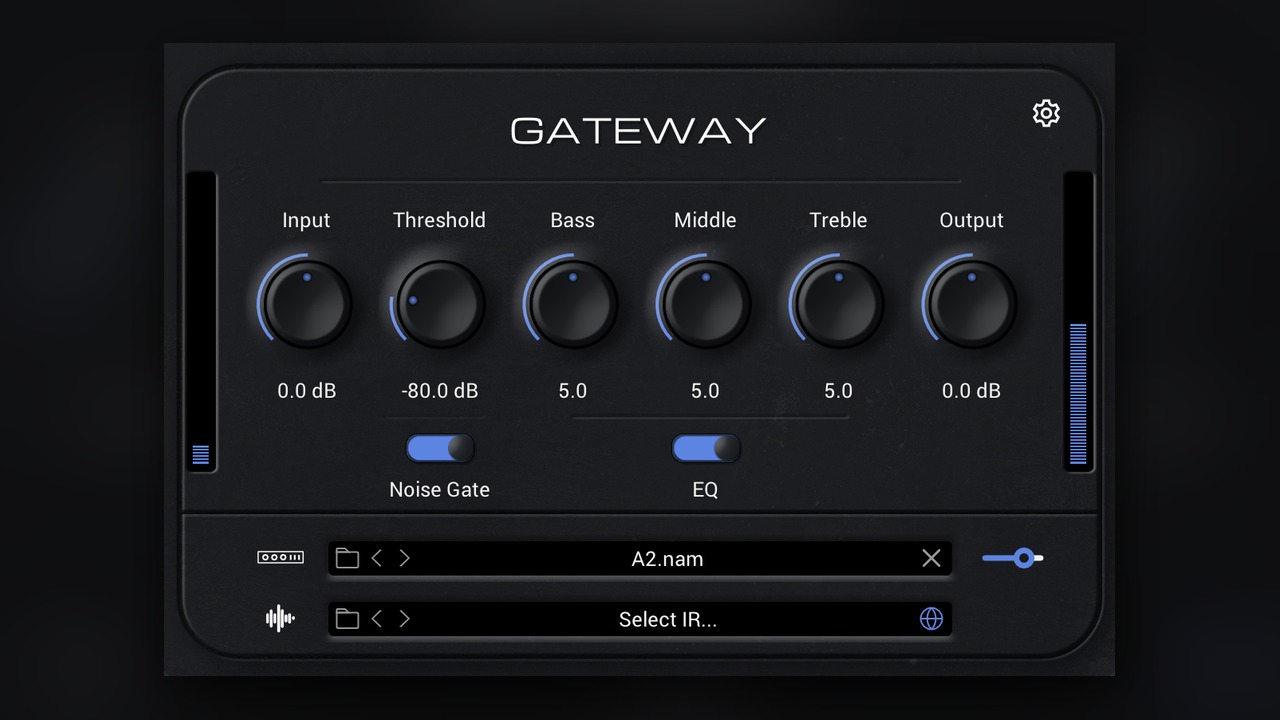Click the A2.nam model name
Image resolution: width=1280 pixels, height=720 pixels.
[667, 559]
